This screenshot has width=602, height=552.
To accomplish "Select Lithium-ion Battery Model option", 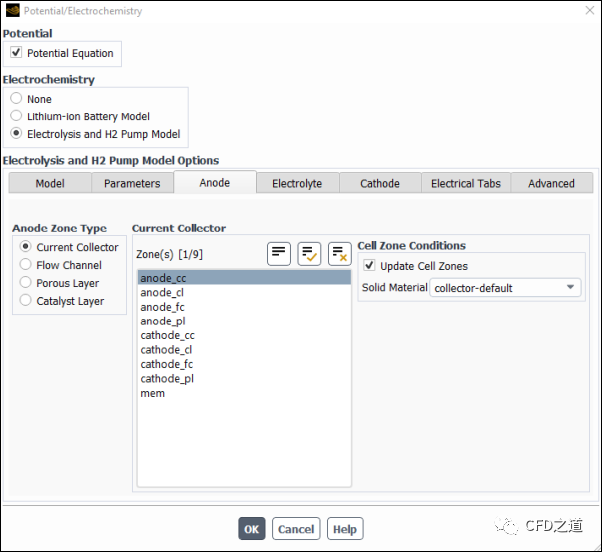I will [x=16, y=116].
